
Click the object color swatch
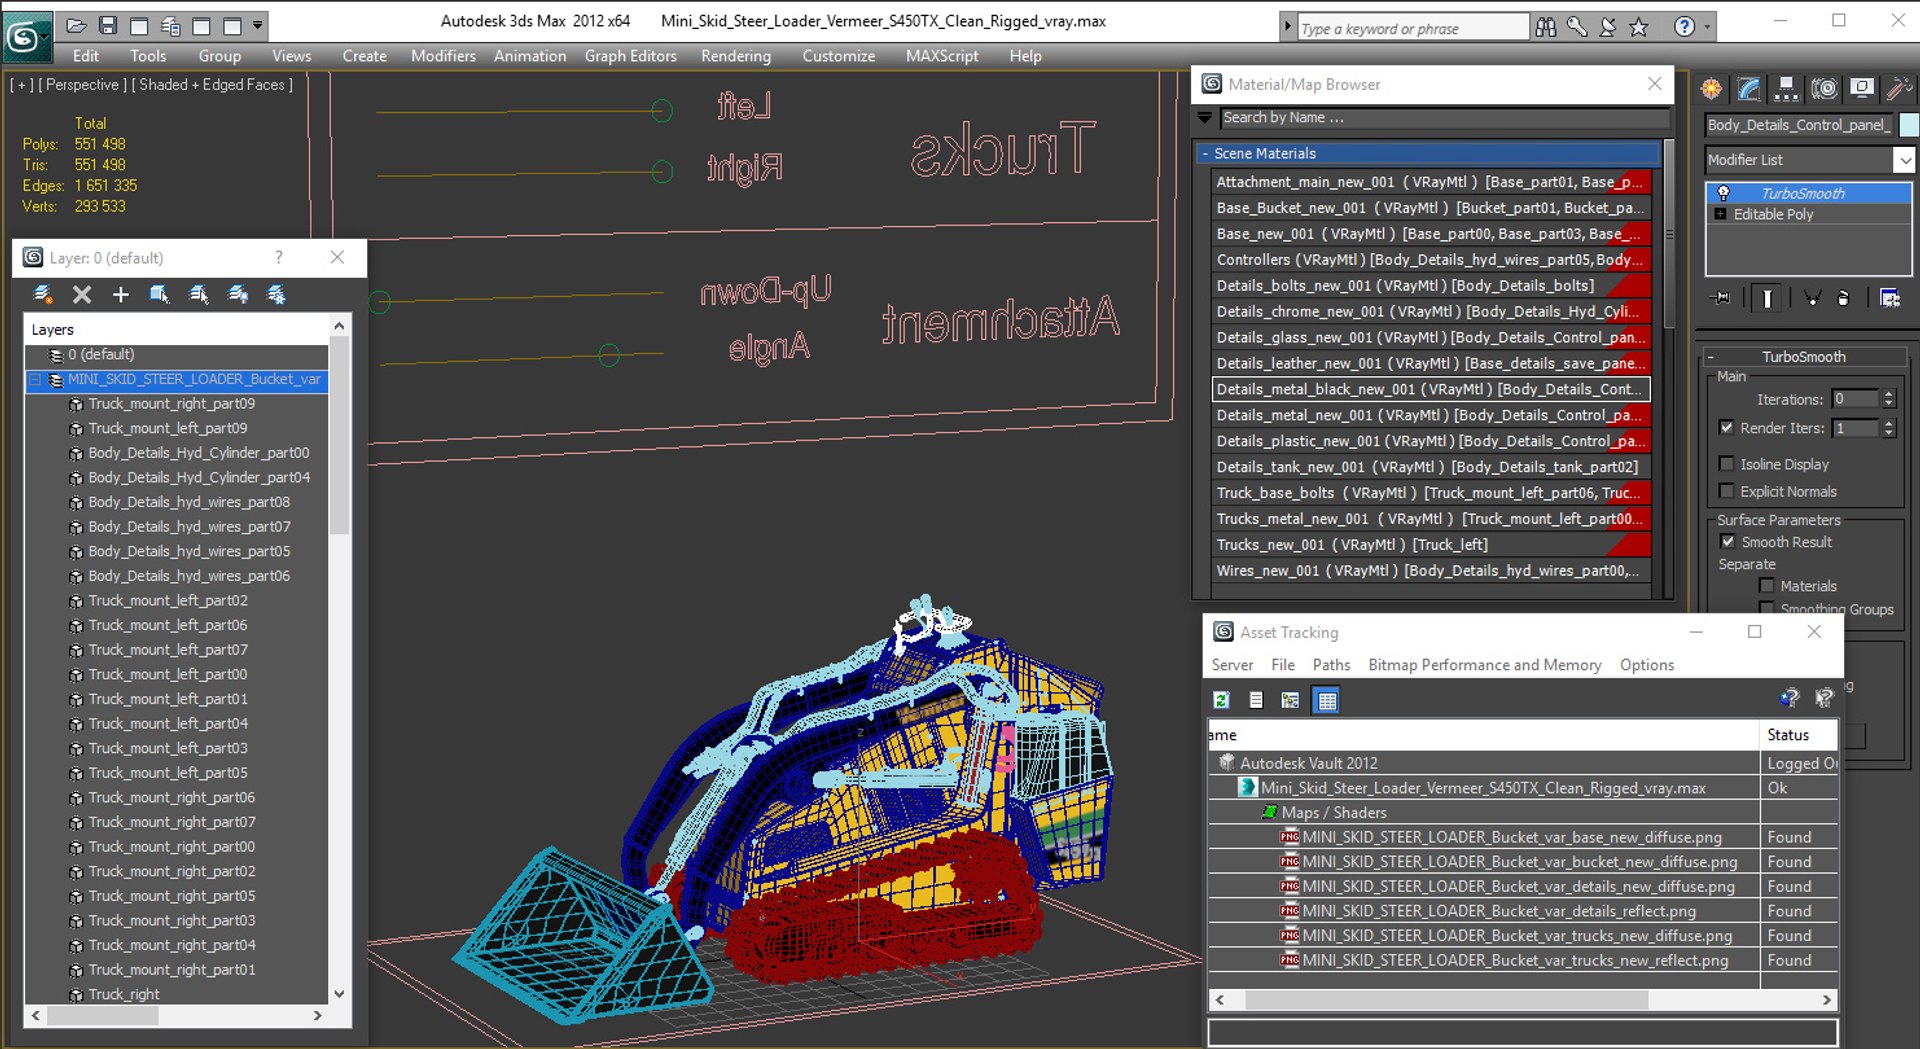[1909, 125]
